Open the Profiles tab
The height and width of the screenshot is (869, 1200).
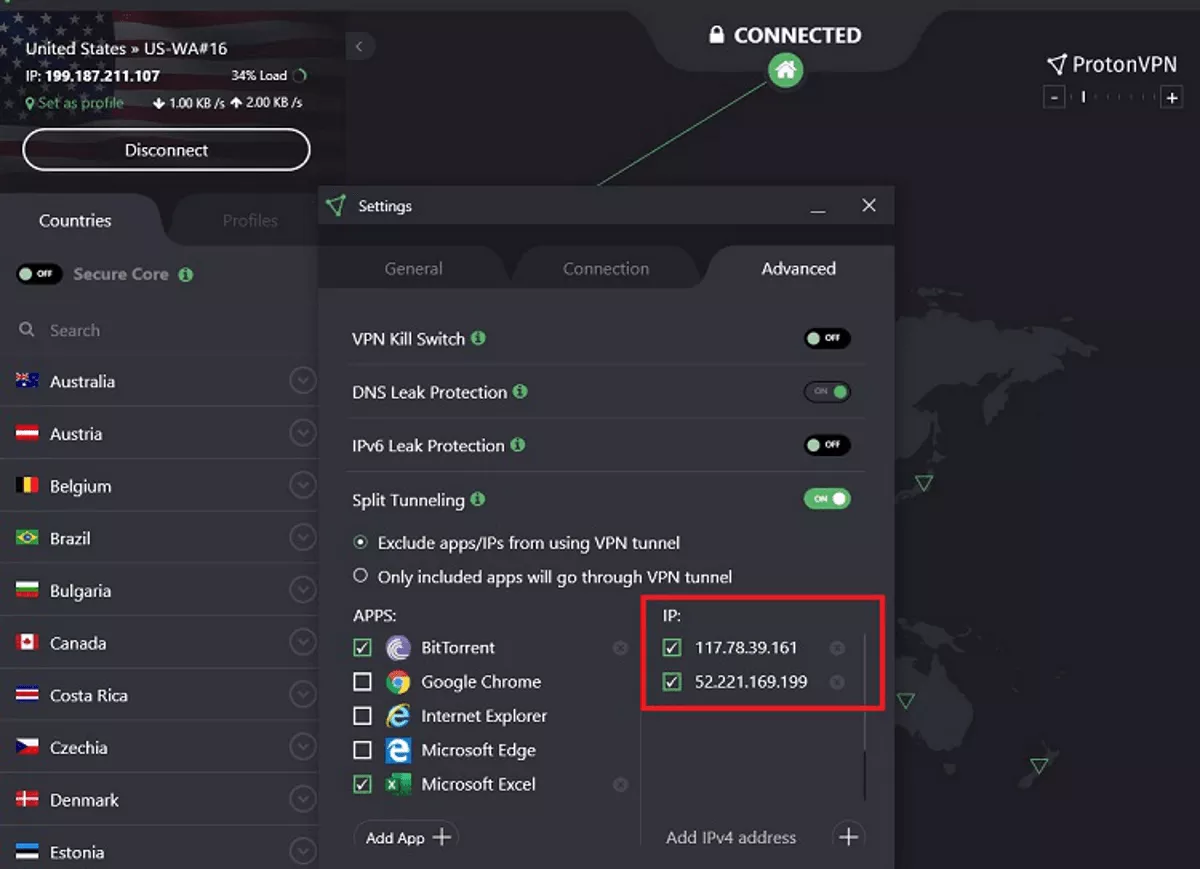pyautogui.click(x=250, y=220)
